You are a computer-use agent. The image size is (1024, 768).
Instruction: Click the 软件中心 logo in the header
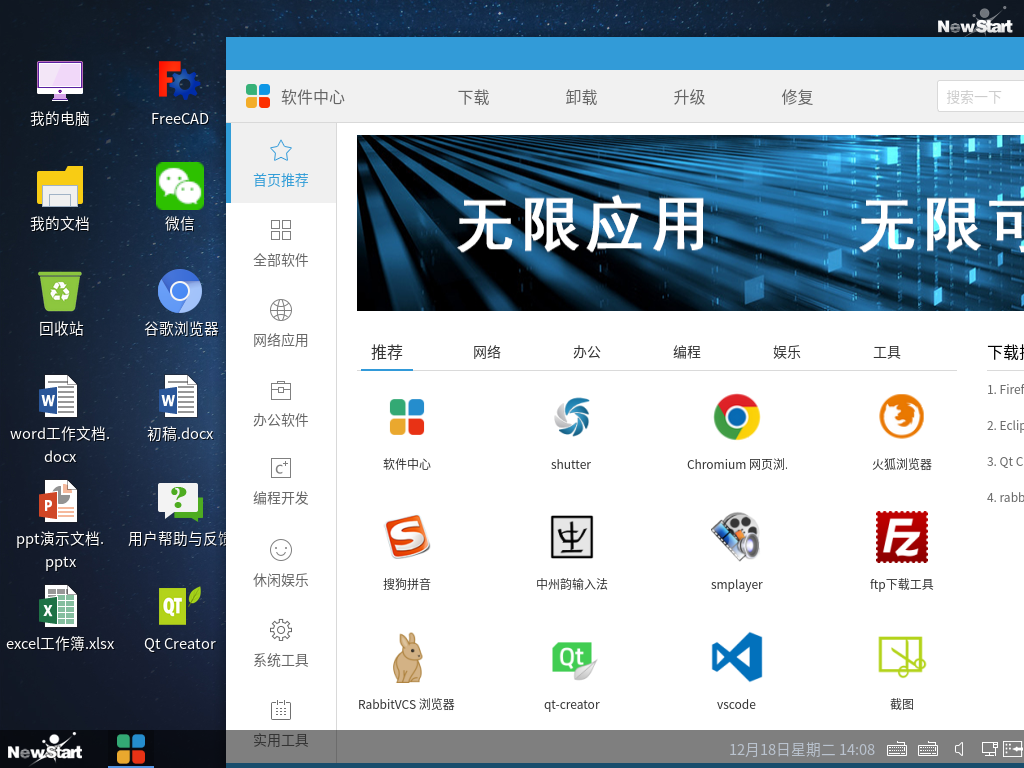[258, 96]
